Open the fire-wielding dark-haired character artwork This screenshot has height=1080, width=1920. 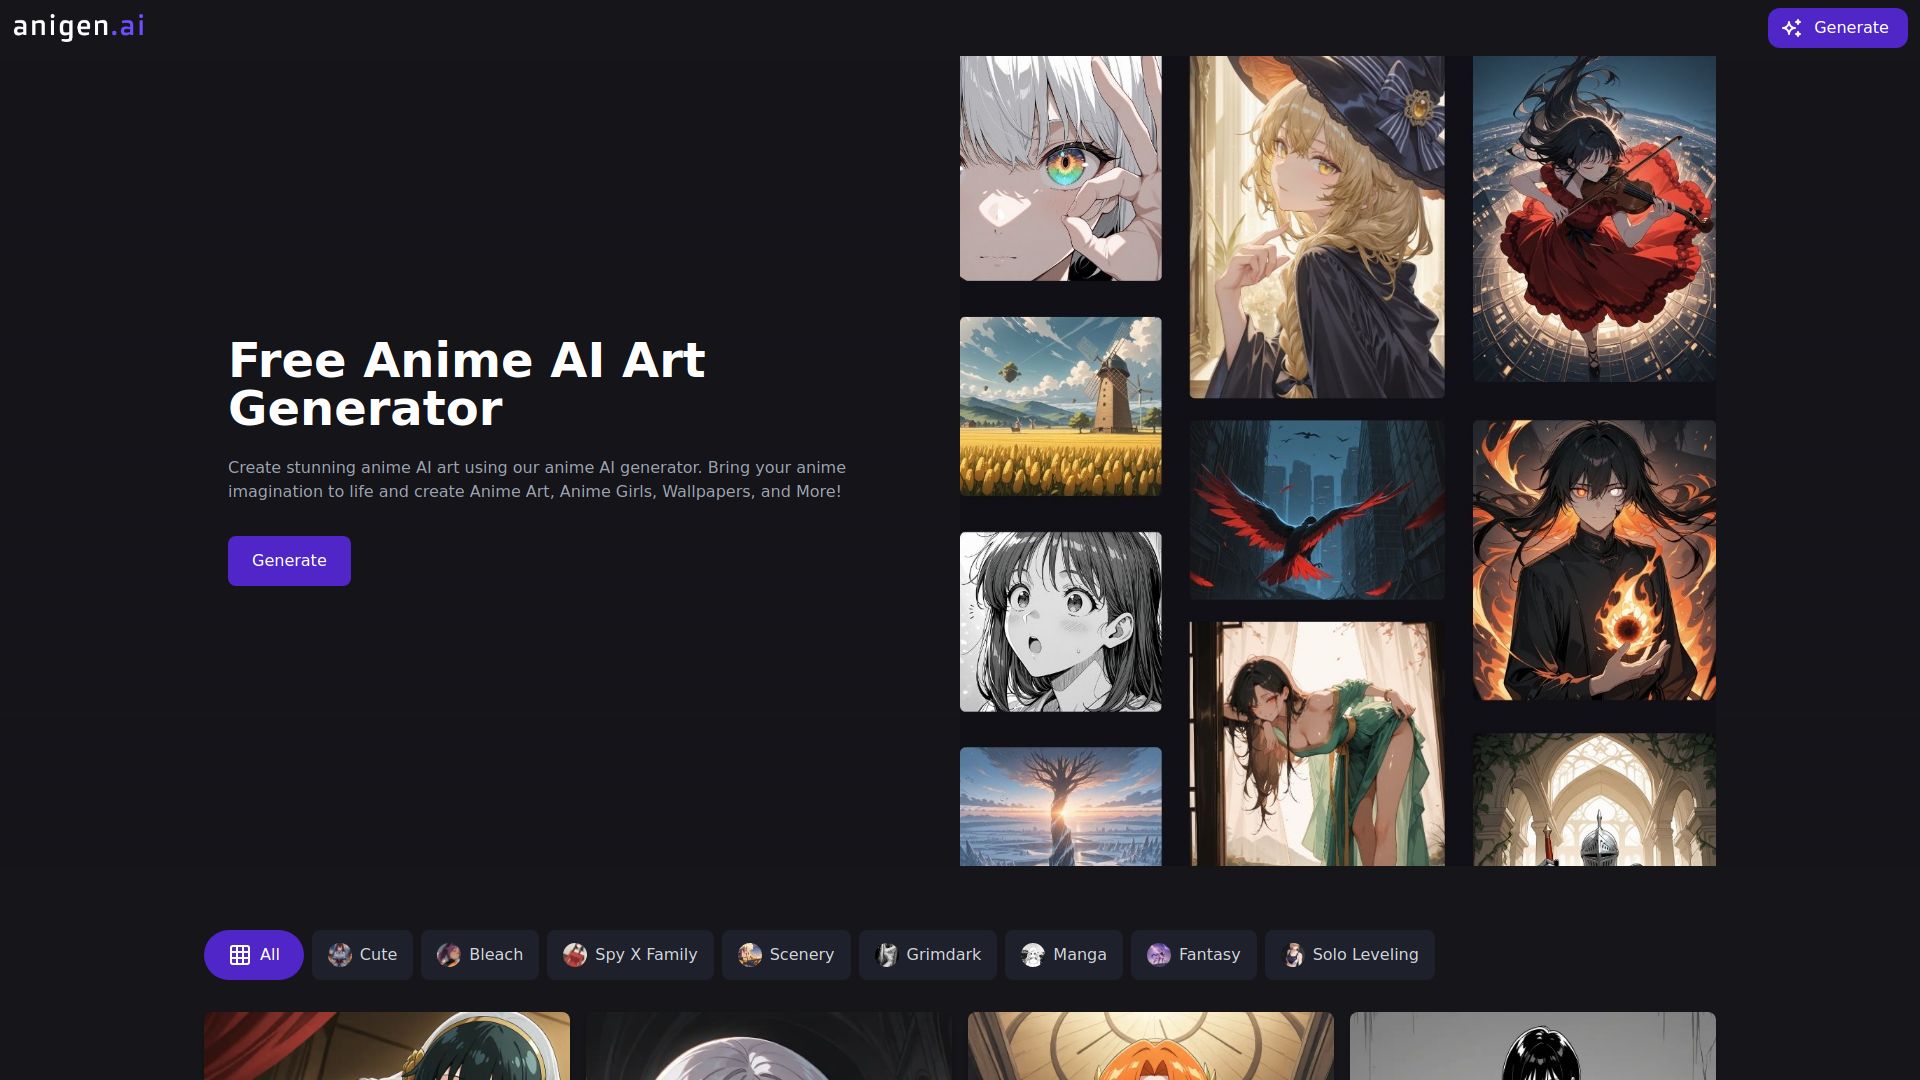point(1594,560)
